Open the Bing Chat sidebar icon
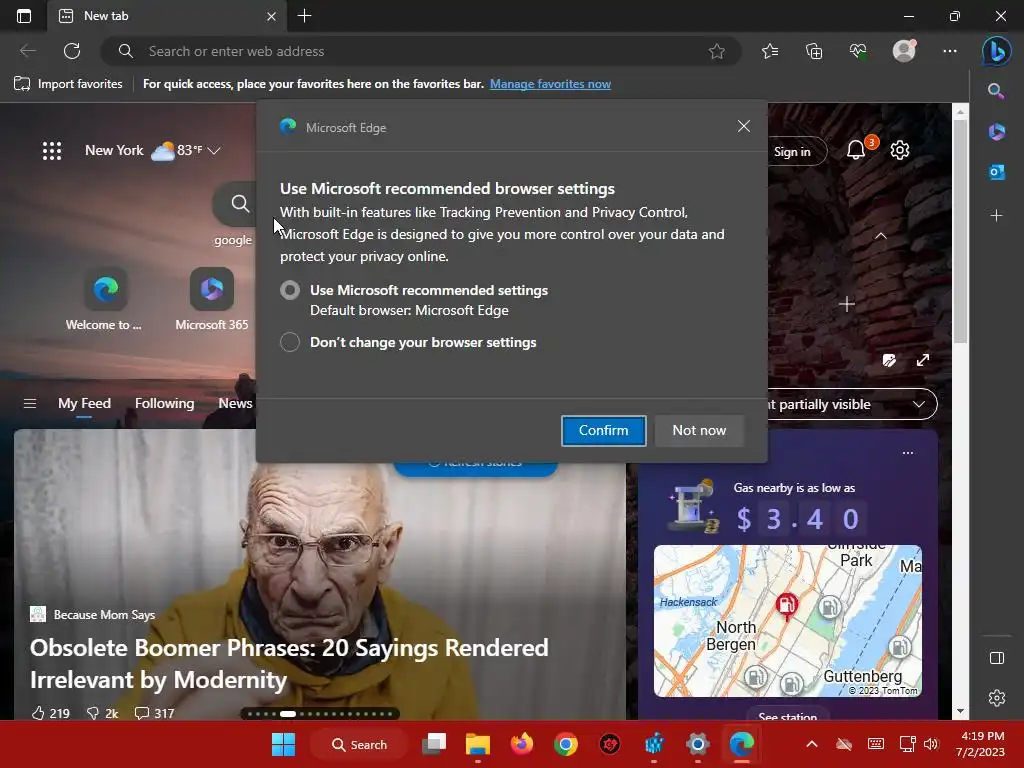Screen dimensions: 1024x768 [996, 51]
